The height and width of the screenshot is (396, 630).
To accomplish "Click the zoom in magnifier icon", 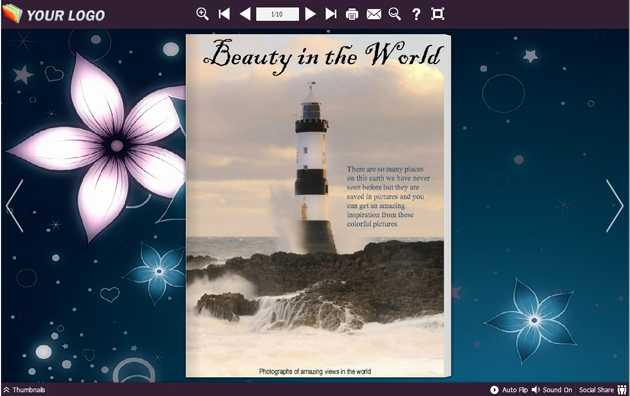I will click(202, 14).
